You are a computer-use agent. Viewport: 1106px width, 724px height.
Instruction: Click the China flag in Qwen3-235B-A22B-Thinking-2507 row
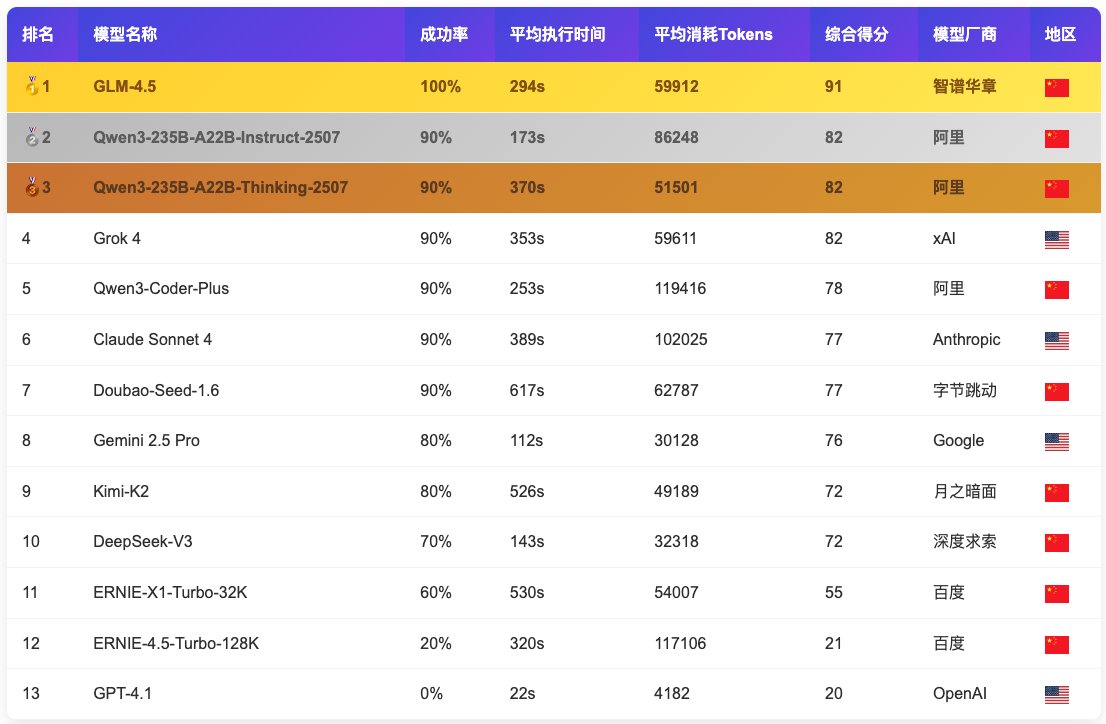click(1057, 188)
